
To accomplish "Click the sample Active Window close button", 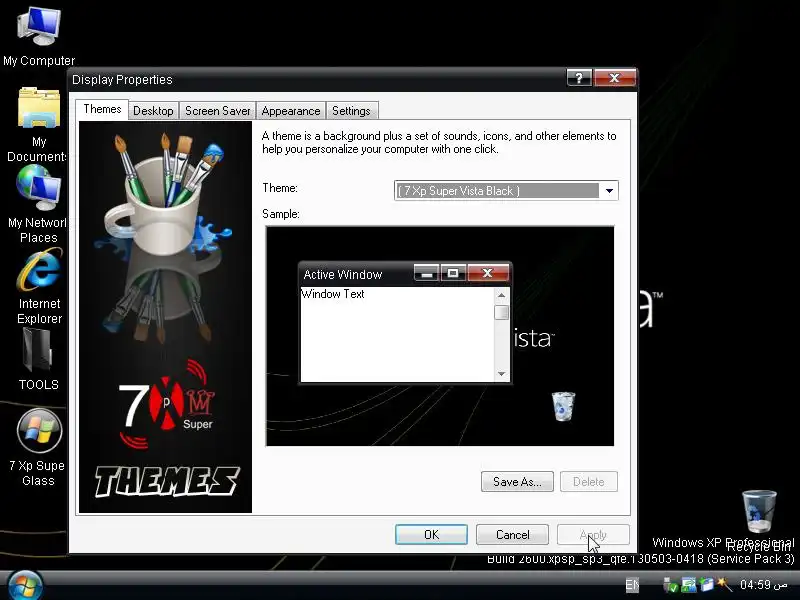I will tap(488, 273).
